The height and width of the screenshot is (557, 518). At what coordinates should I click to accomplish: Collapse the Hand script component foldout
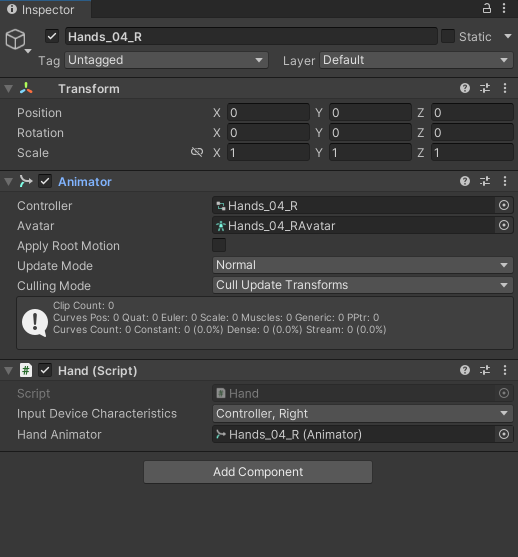(9, 371)
